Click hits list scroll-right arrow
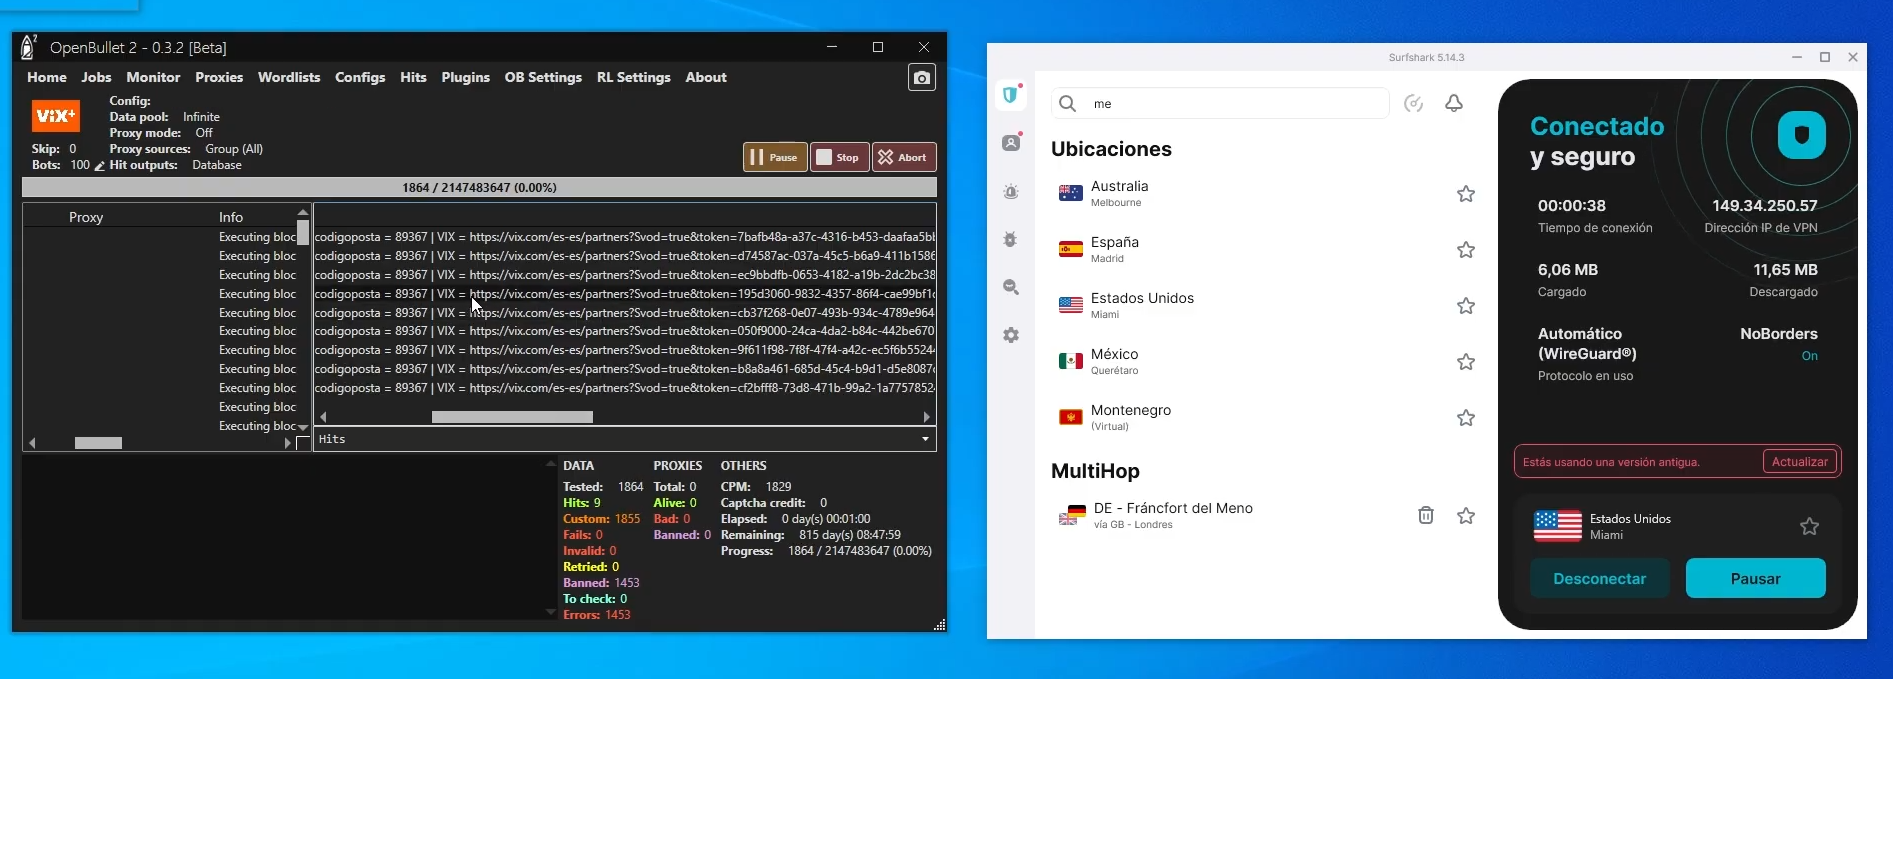The width and height of the screenshot is (1893, 849). pos(927,417)
